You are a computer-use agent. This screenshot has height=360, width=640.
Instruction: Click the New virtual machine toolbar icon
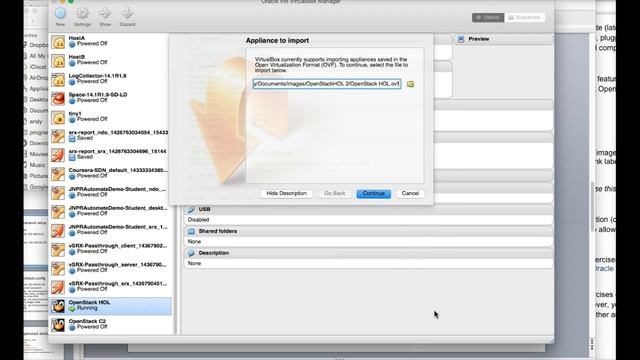(60, 14)
